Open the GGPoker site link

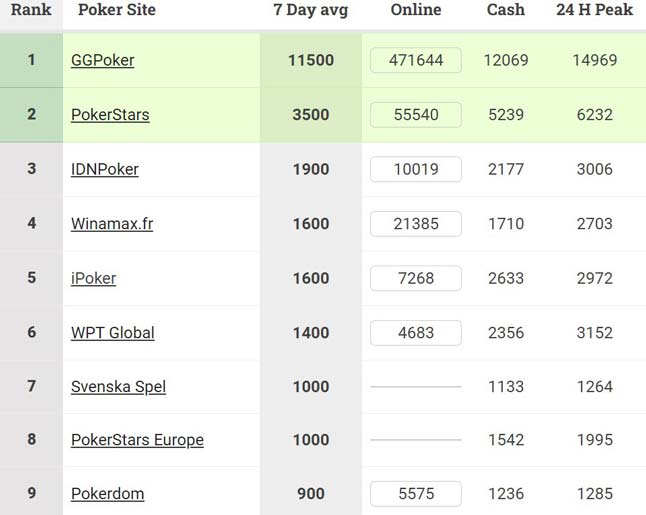pyautogui.click(x=102, y=60)
